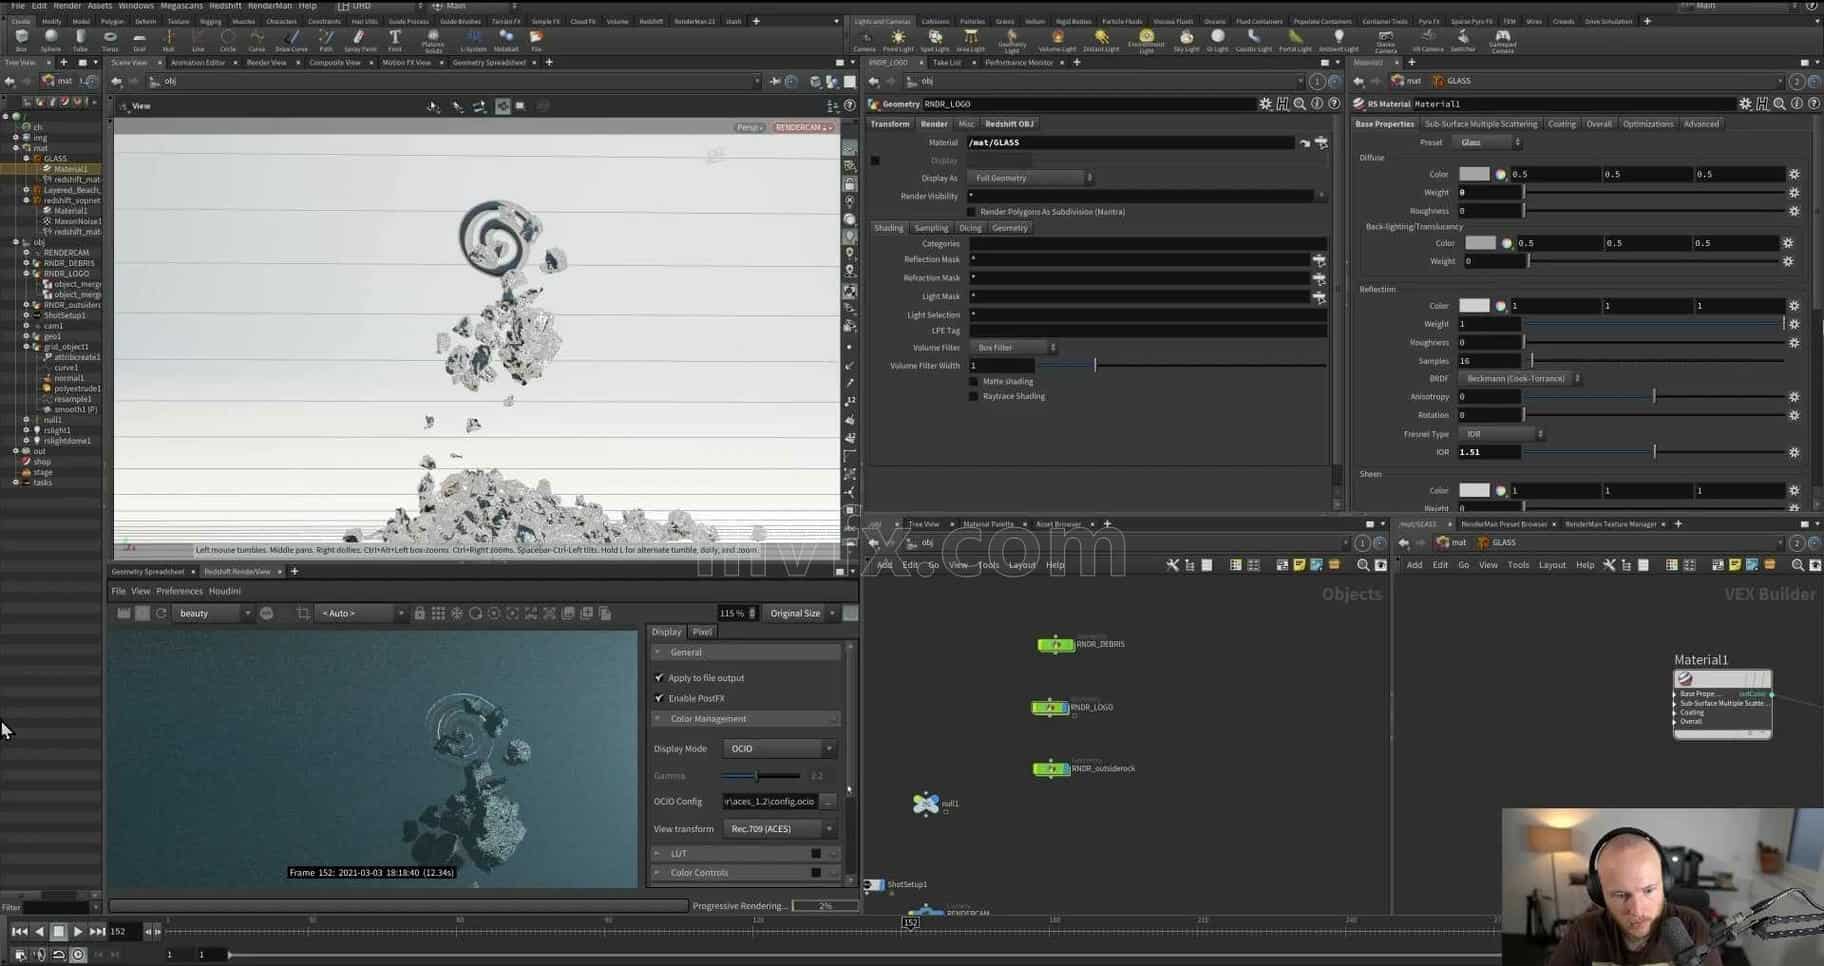Open the Redshift menu in the menu bar
Image resolution: width=1824 pixels, height=966 pixels.
225,6
